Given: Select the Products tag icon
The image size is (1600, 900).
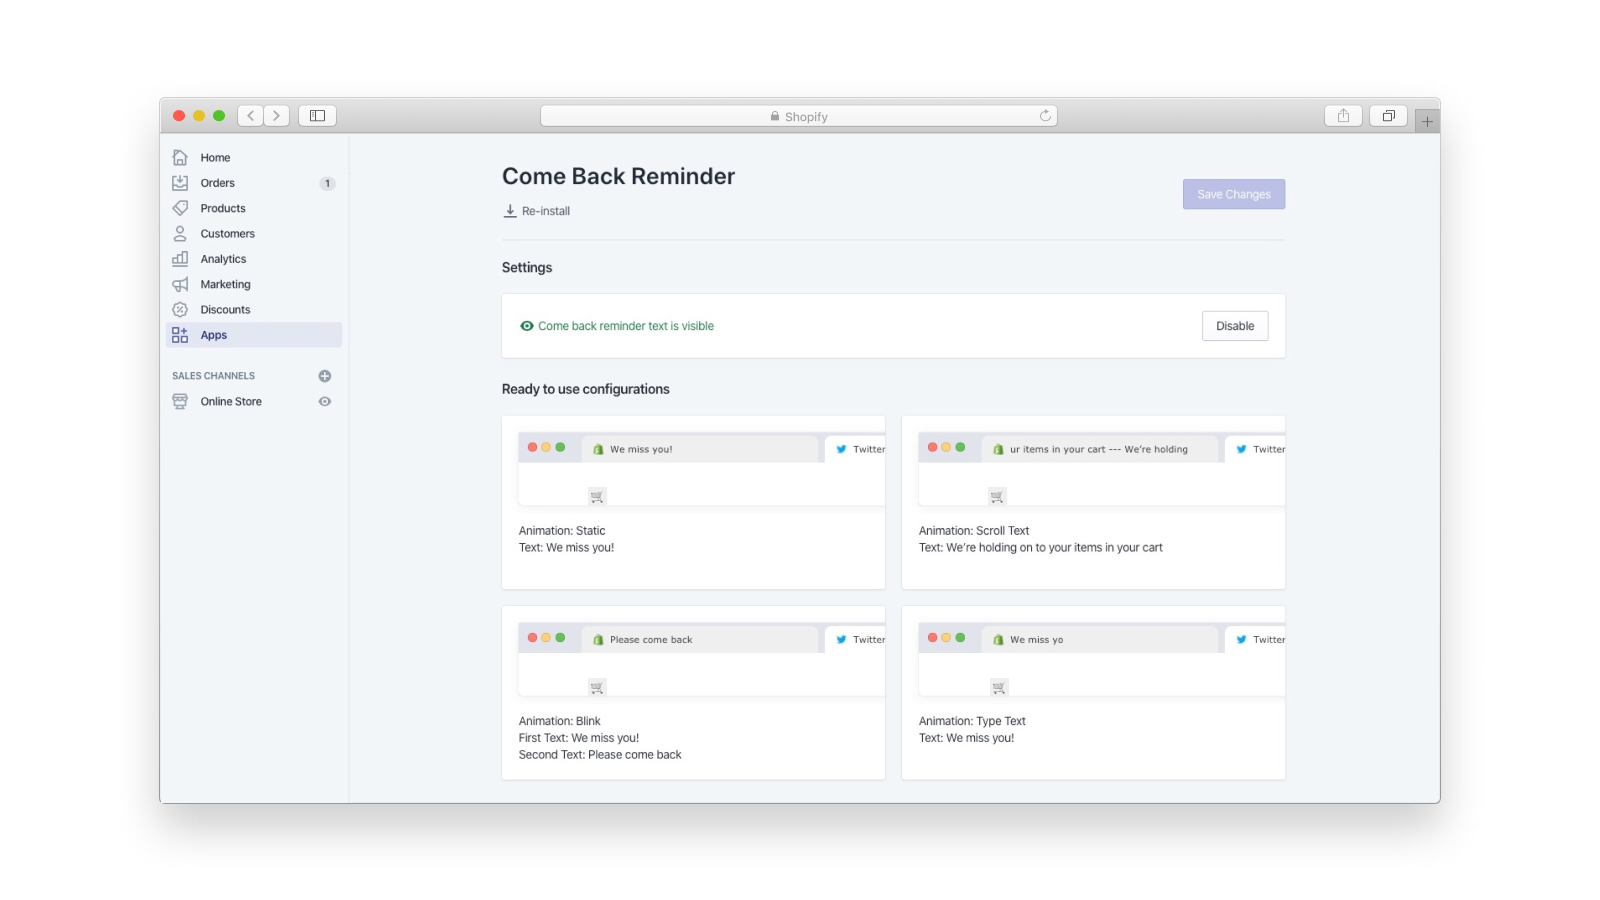Looking at the screenshot, I should (x=180, y=208).
